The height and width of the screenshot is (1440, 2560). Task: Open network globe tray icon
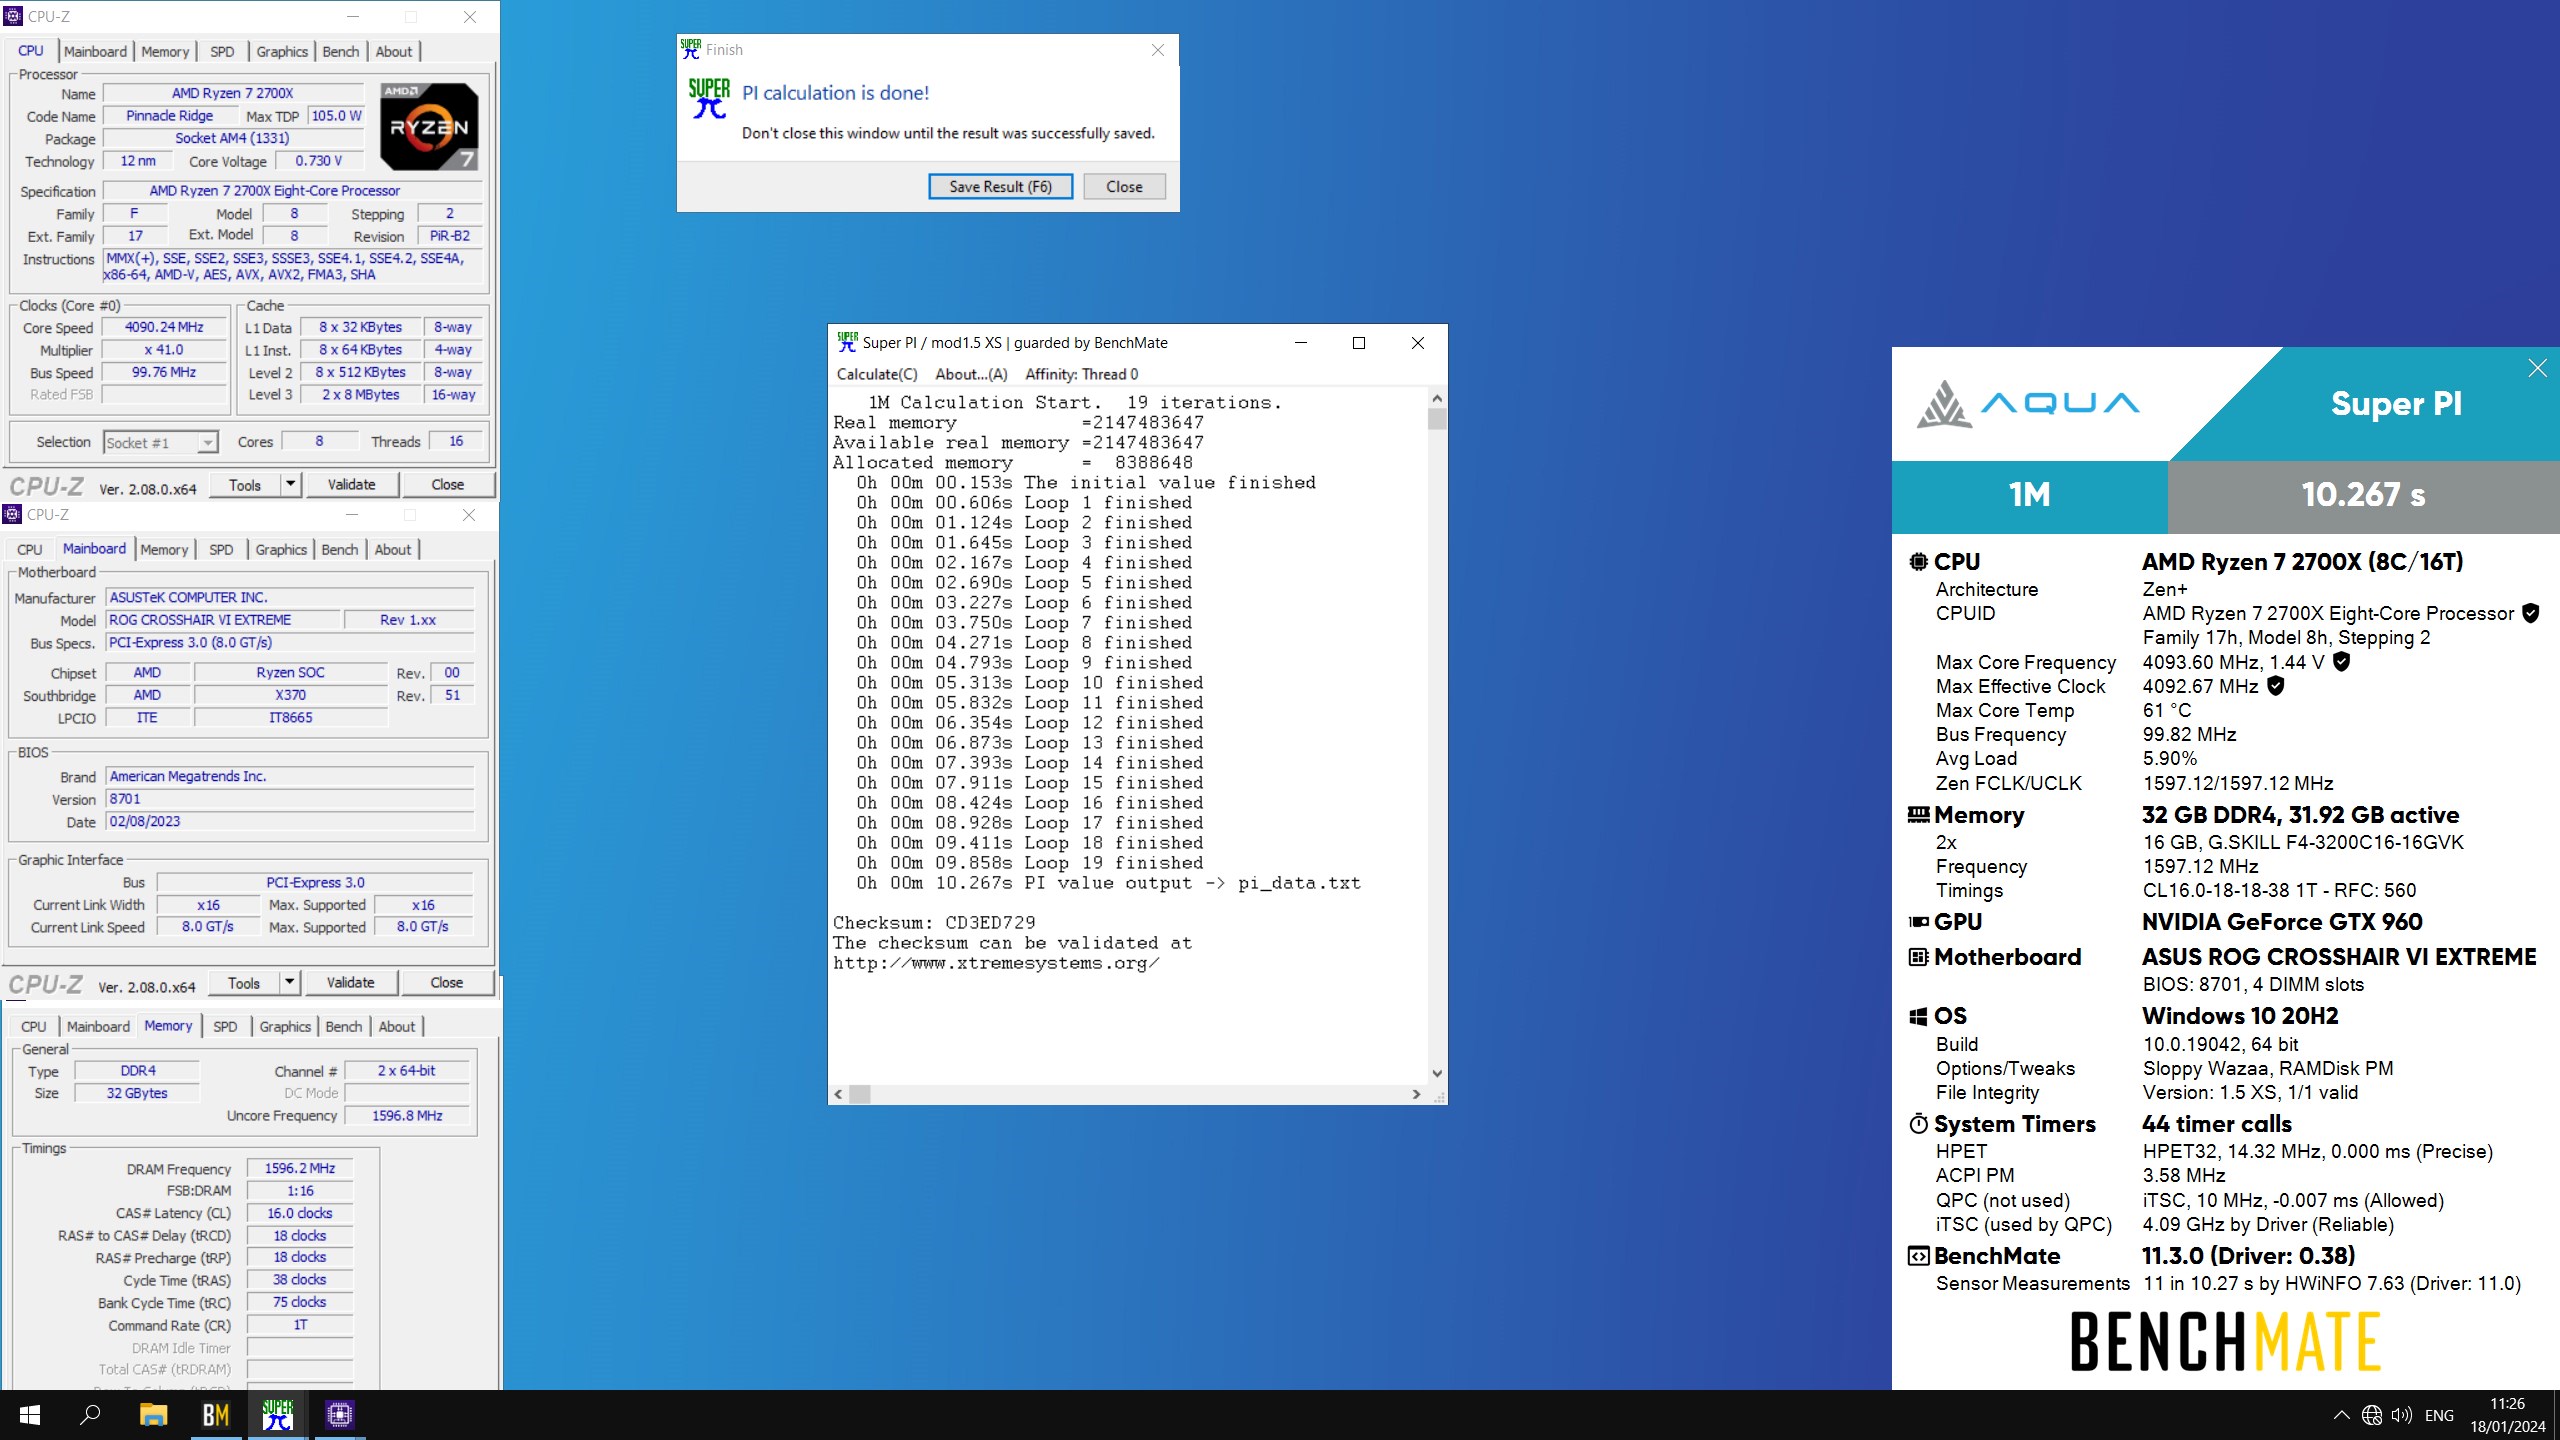point(2371,1415)
